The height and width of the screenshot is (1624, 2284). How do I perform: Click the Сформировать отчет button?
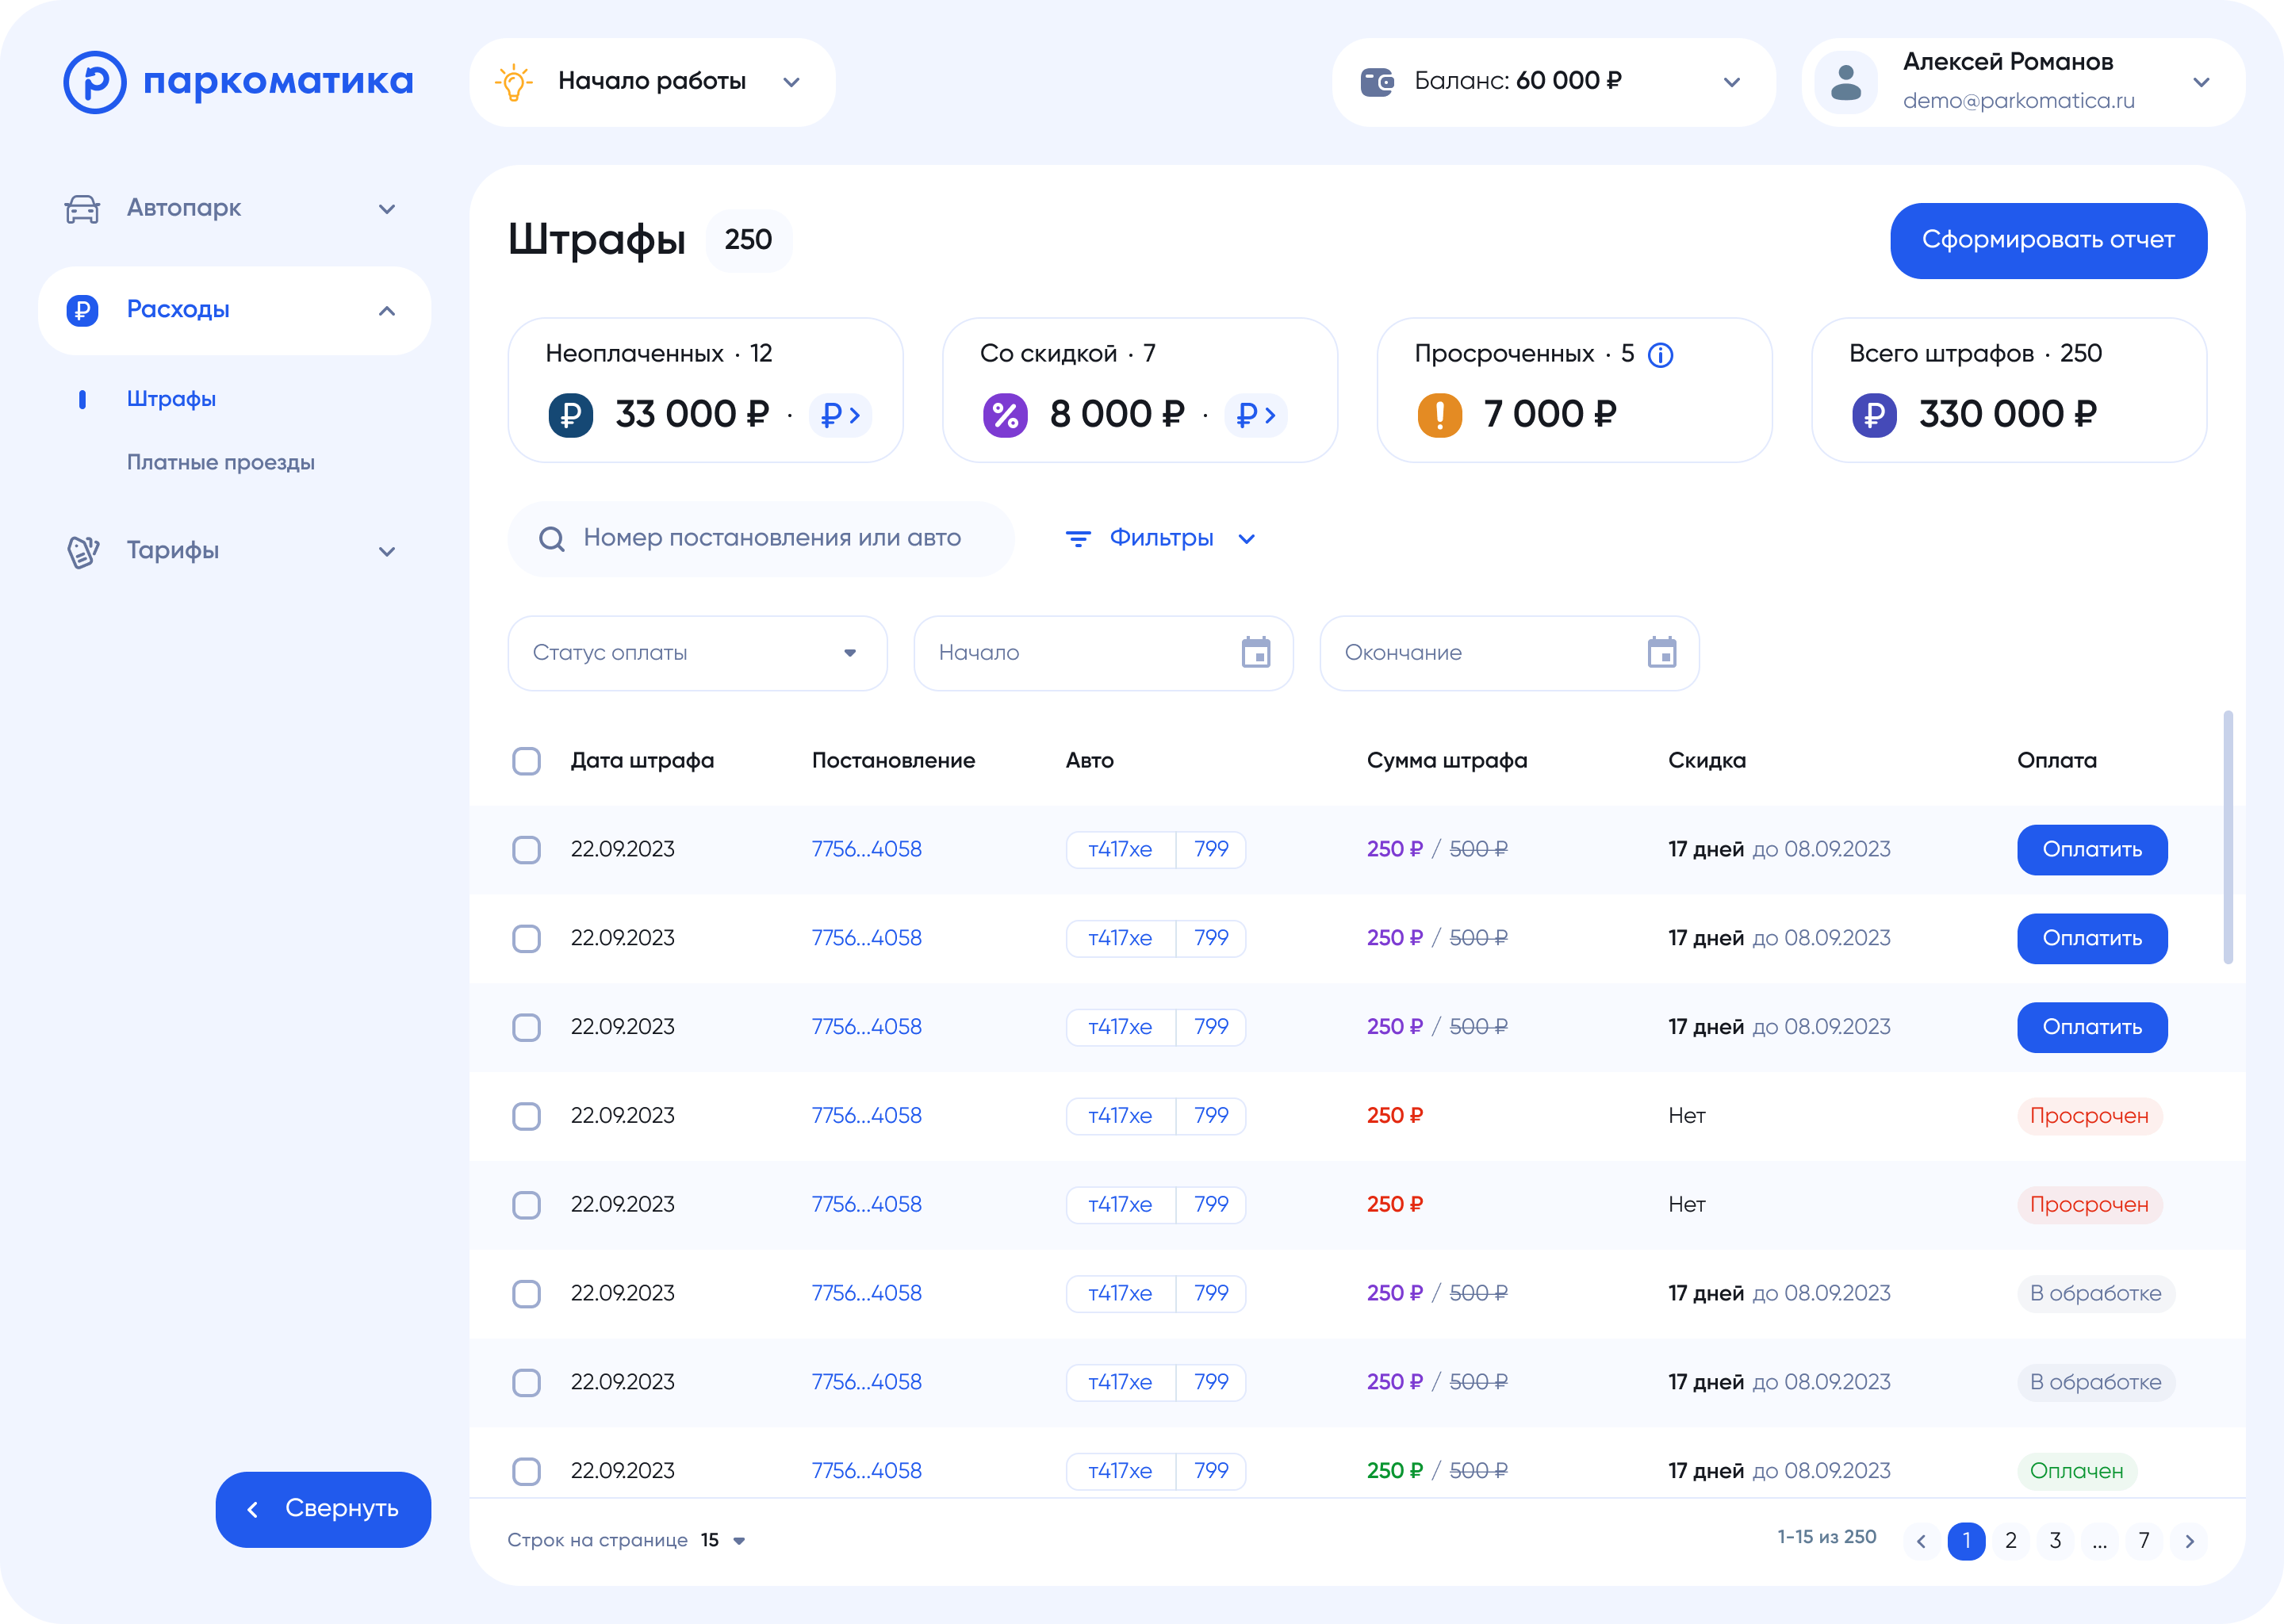click(x=2048, y=241)
